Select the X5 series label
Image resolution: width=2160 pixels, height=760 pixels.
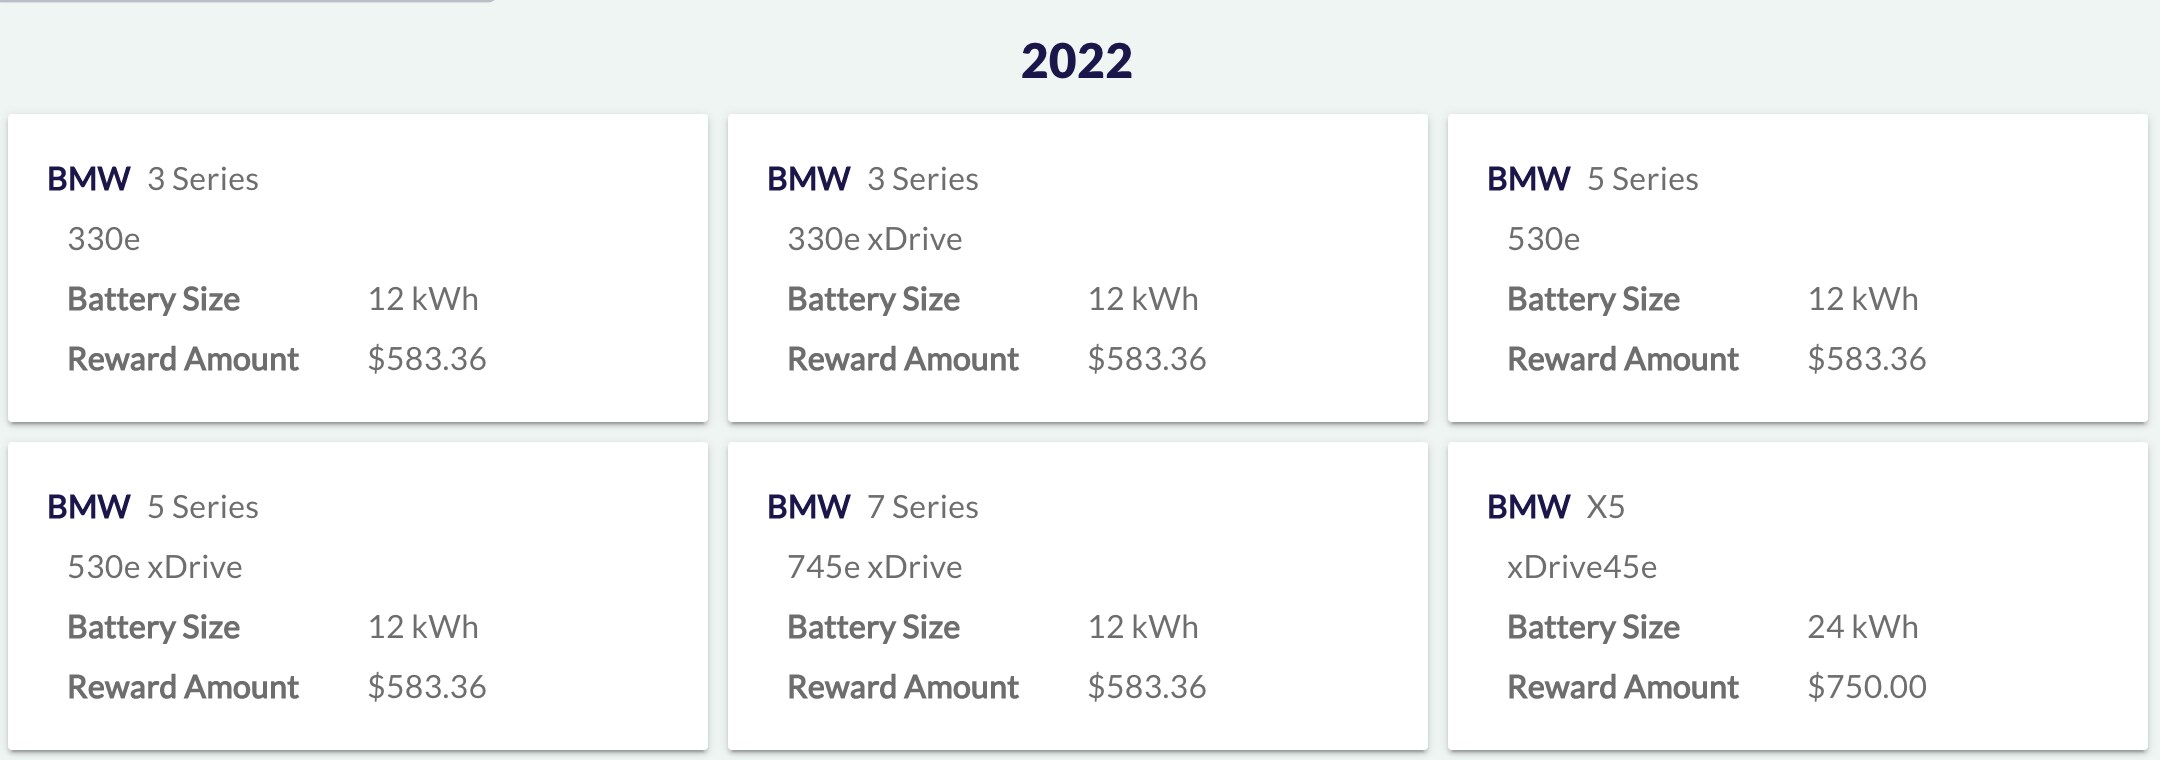point(1605,507)
